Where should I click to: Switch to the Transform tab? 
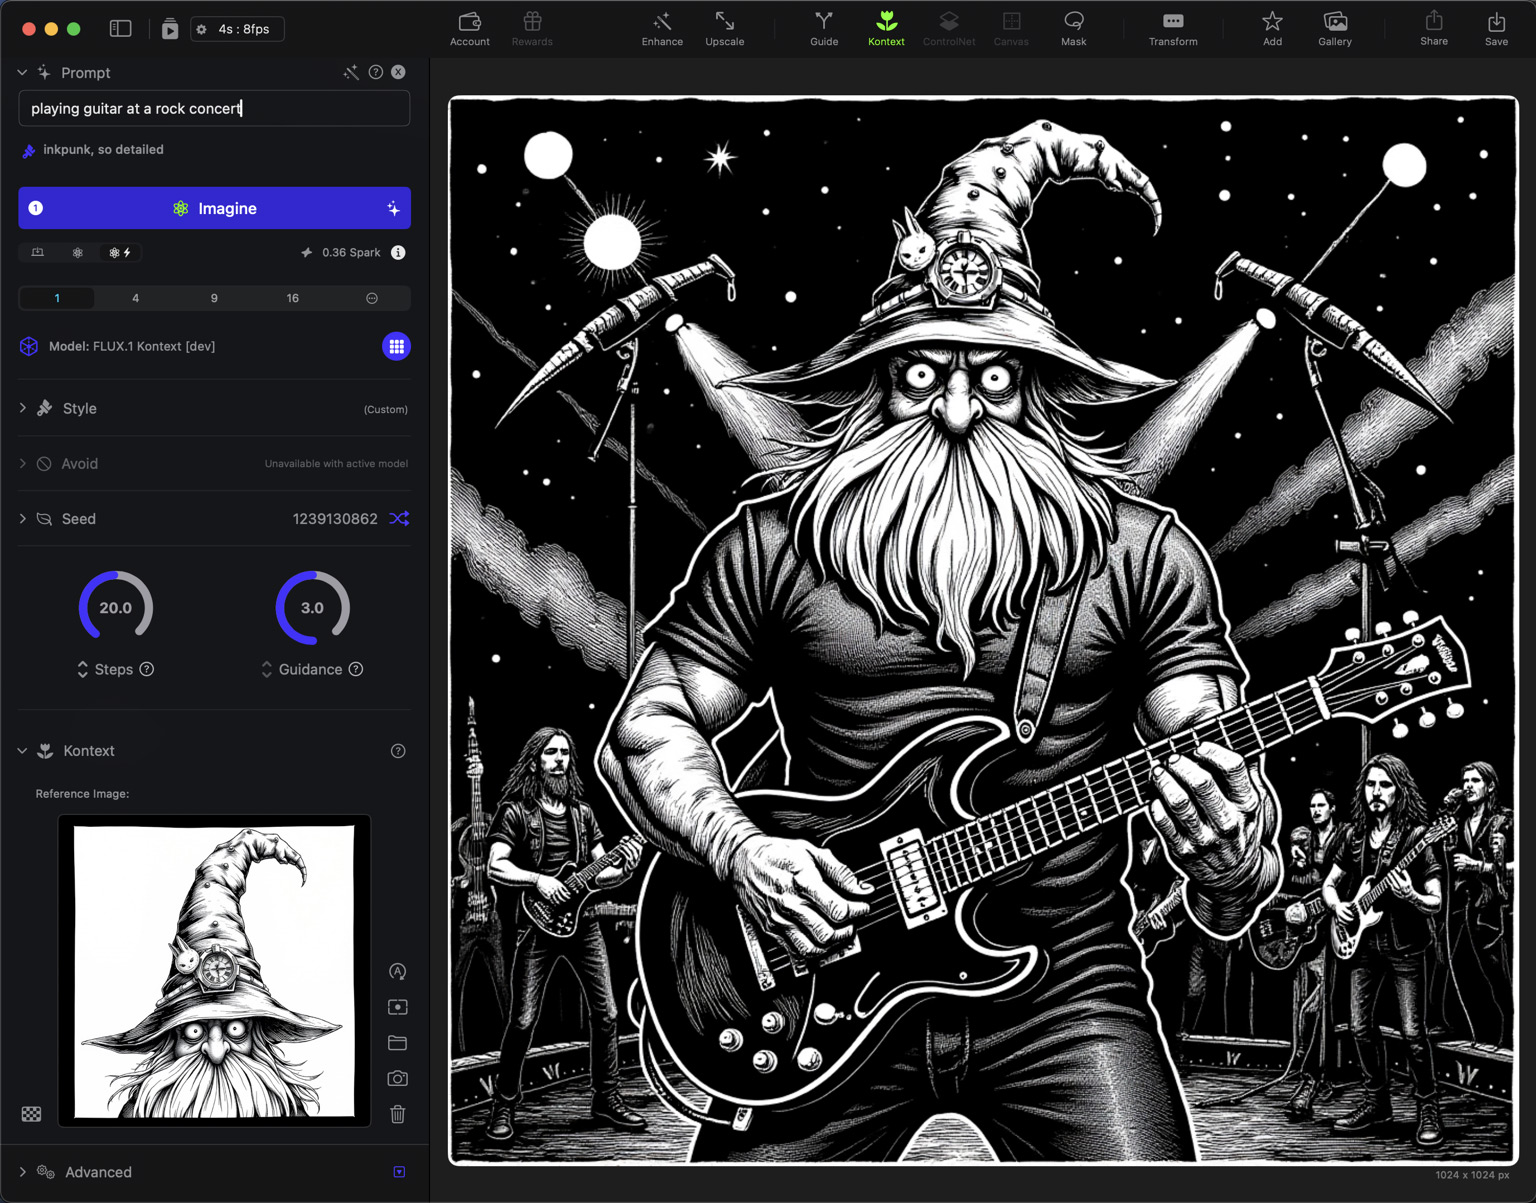[x=1172, y=28]
